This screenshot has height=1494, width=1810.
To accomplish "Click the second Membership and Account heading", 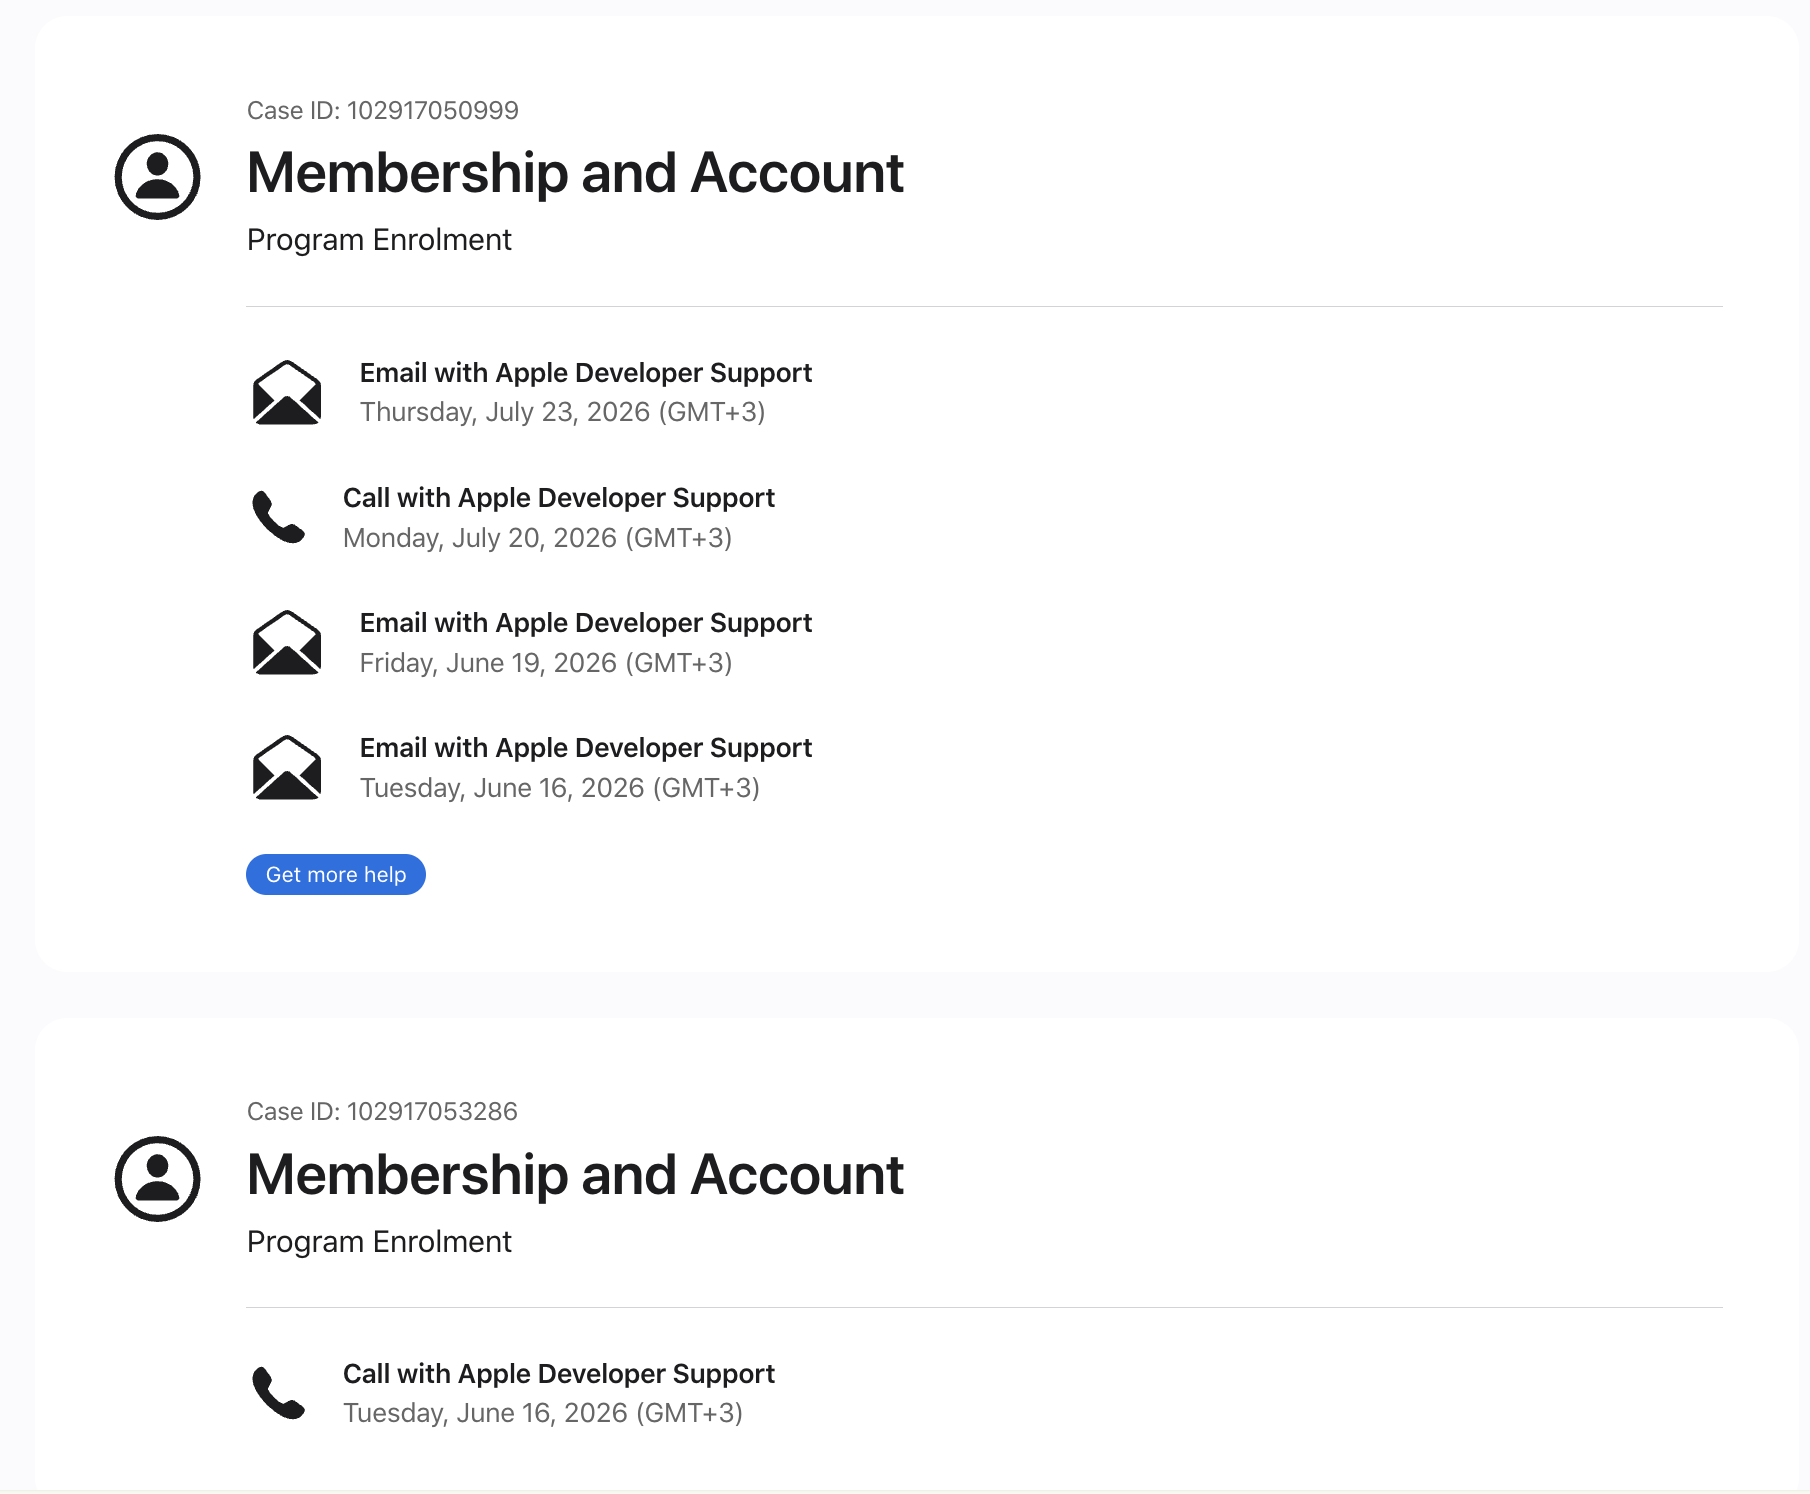I will [575, 1174].
